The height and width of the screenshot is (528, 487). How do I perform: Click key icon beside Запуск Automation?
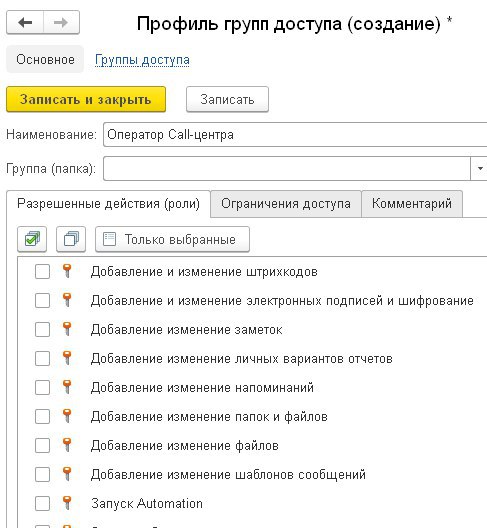(67, 503)
